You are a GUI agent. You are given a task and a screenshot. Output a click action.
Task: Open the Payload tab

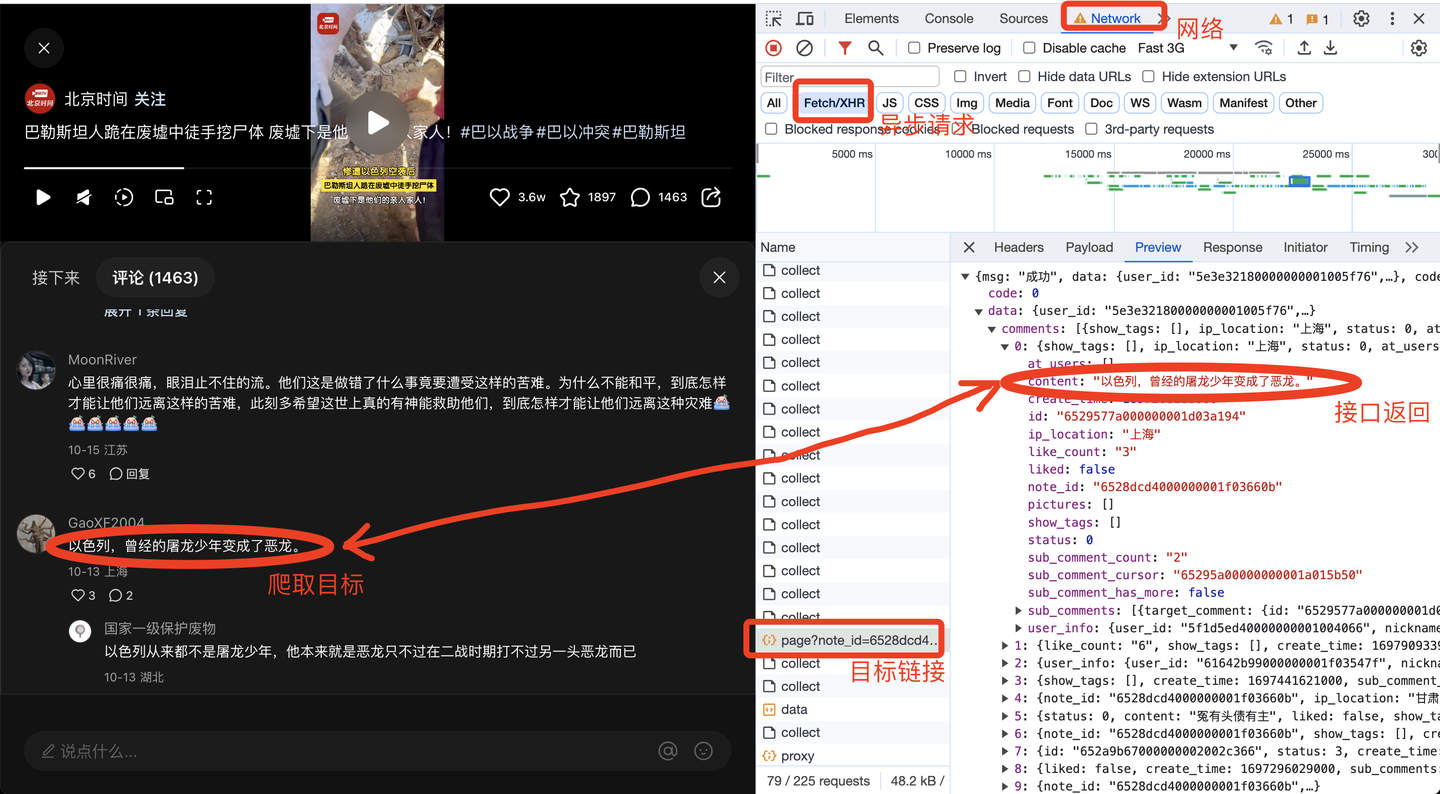(x=1089, y=247)
